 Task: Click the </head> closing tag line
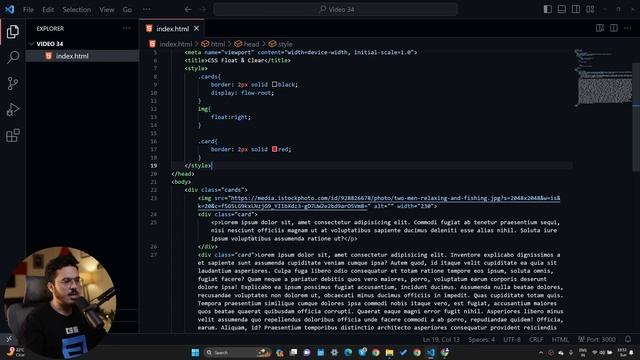183,174
